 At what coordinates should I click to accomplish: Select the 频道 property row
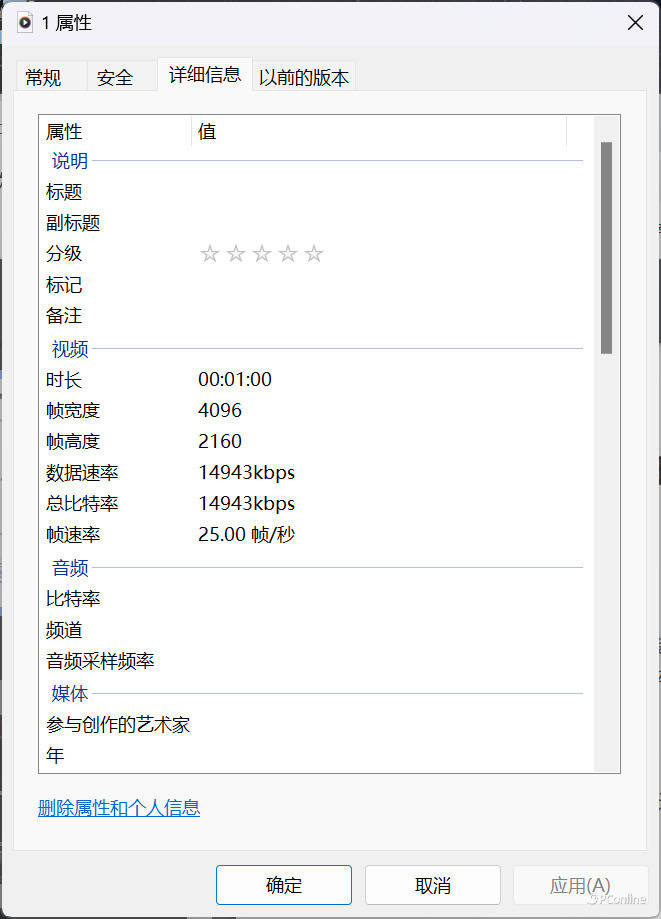314,631
